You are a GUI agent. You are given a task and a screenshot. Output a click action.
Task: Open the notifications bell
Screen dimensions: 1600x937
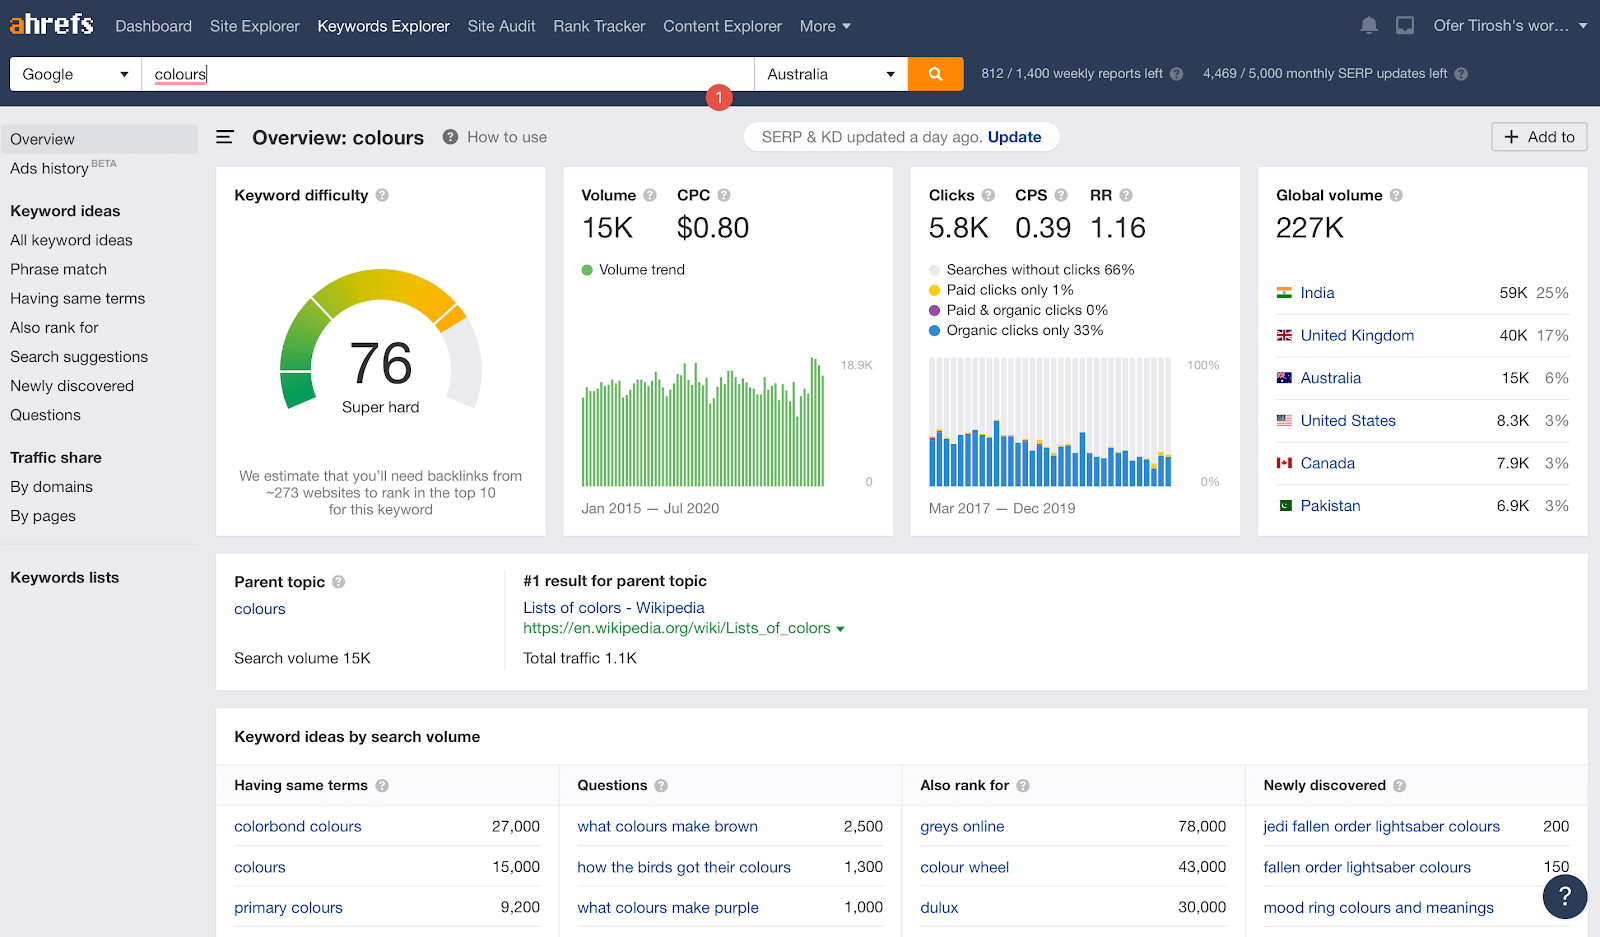click(1369, 26)
